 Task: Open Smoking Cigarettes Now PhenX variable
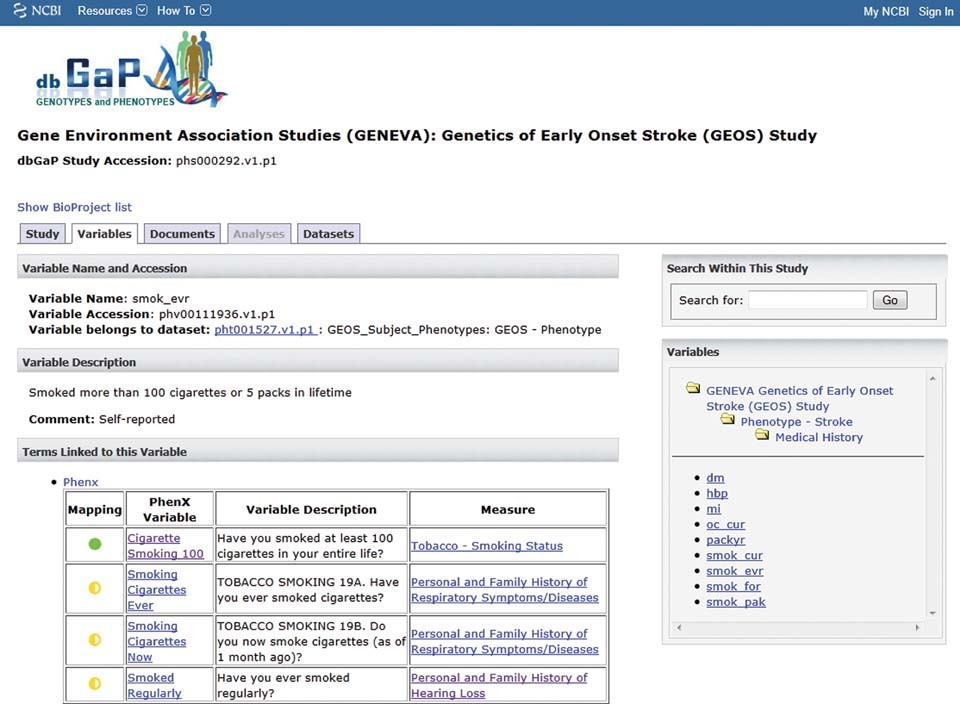click(x=157, y=641)
